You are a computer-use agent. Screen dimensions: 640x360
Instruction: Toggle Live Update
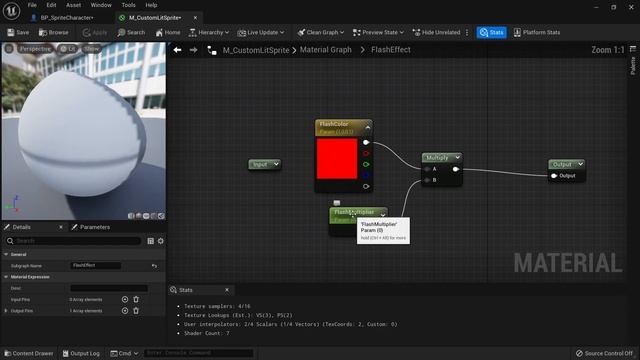(260, 33)
